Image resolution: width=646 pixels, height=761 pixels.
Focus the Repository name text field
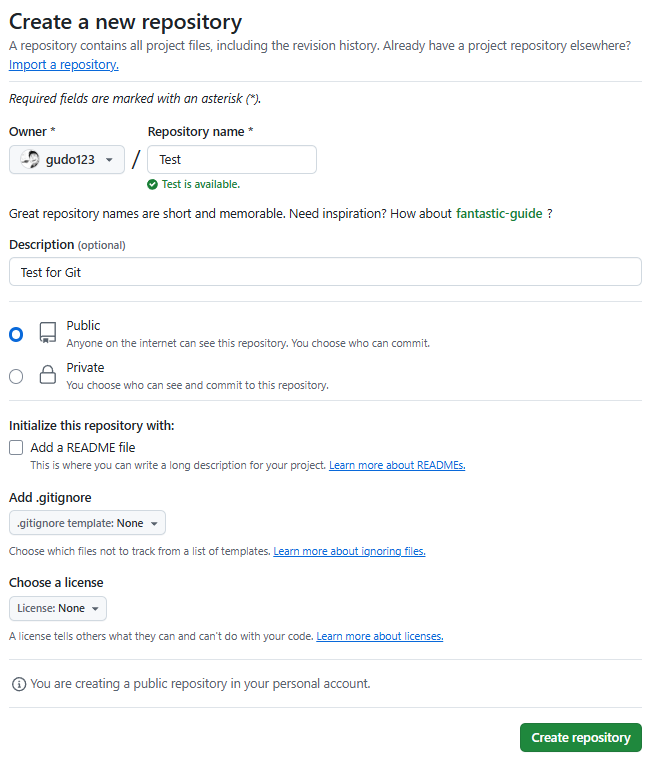[x=232, y=160]
